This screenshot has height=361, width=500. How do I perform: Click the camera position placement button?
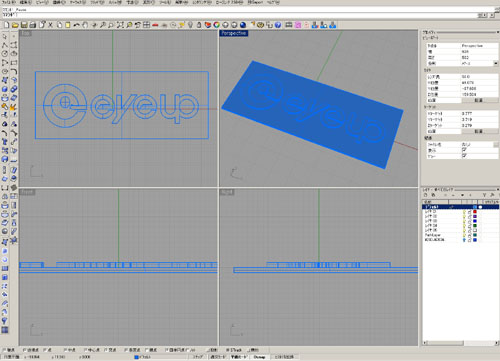pos(479,100)
